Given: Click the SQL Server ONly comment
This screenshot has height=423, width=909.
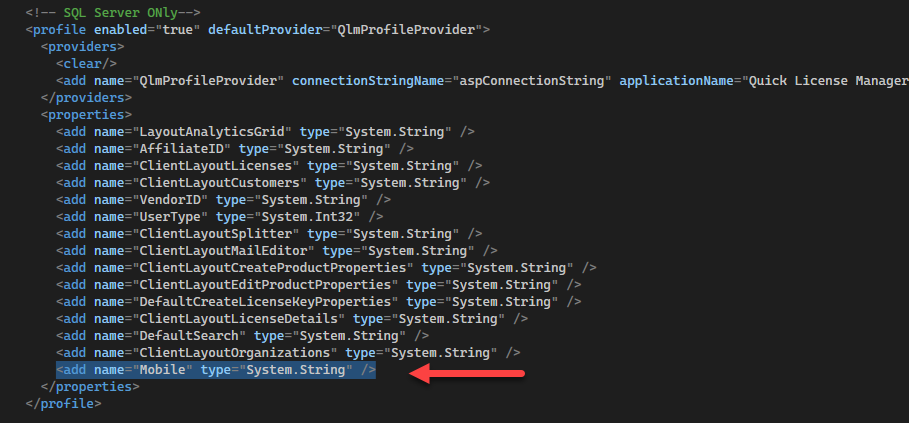Looking at the screenshot, I should pyautogui.click(x=113, y=12).
